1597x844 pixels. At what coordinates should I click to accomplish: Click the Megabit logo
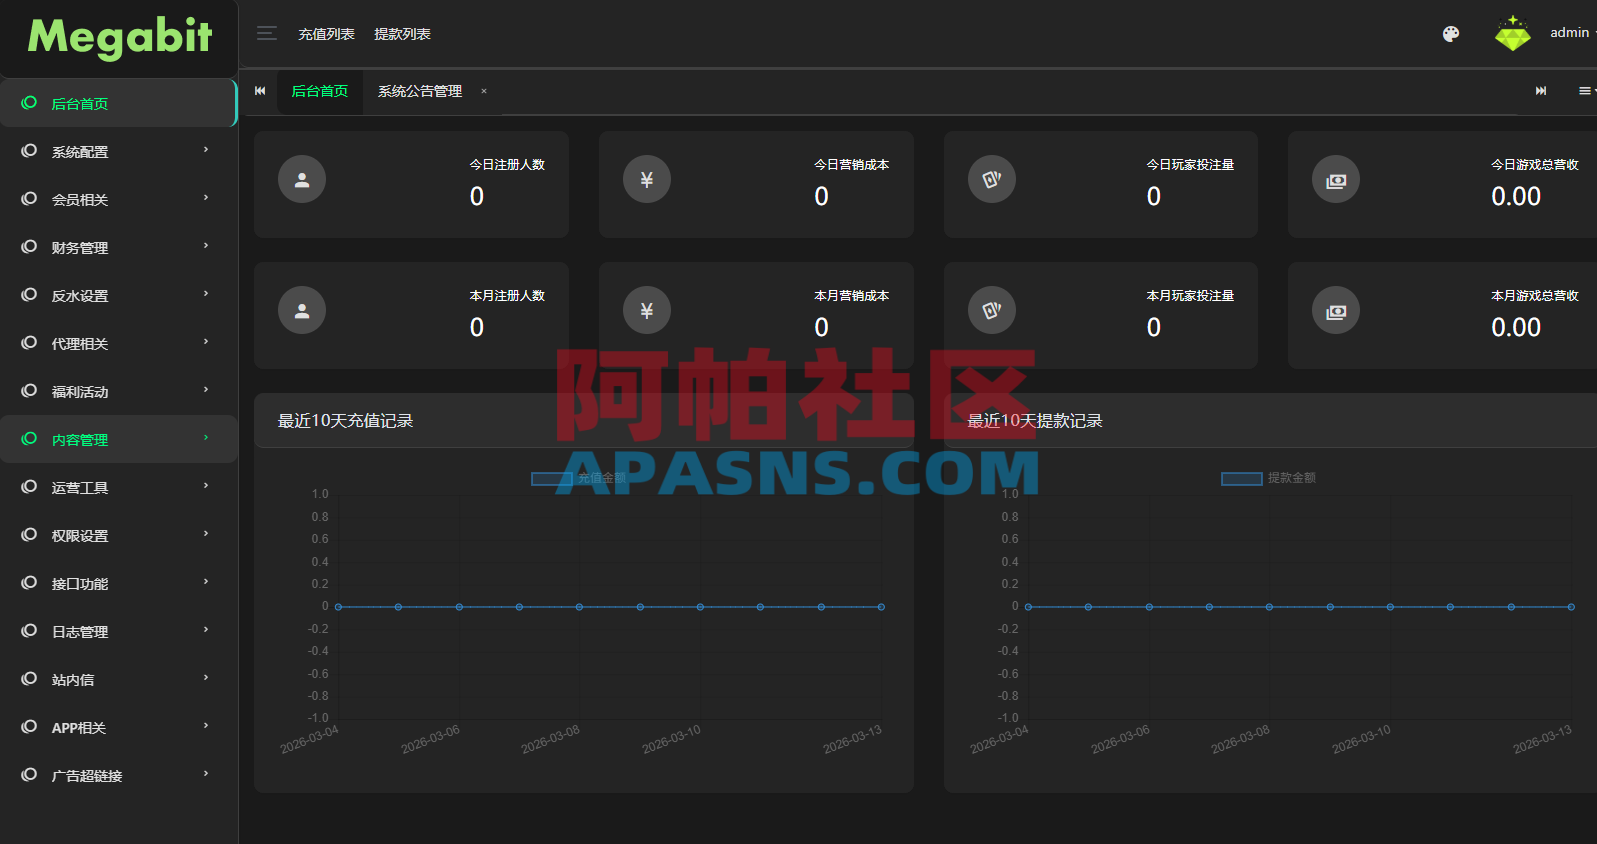coord(120,38)
